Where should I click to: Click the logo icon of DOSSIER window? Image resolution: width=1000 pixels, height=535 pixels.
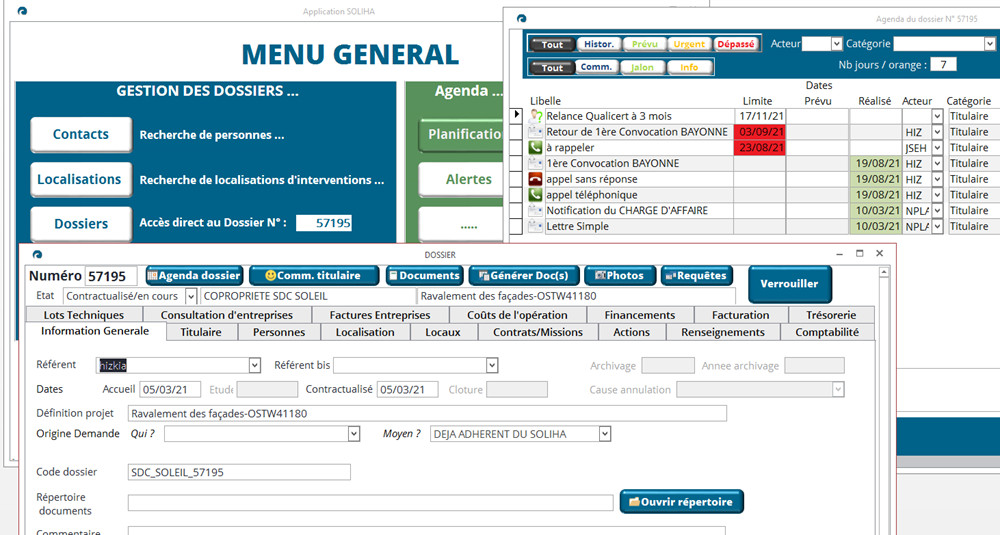38,254
